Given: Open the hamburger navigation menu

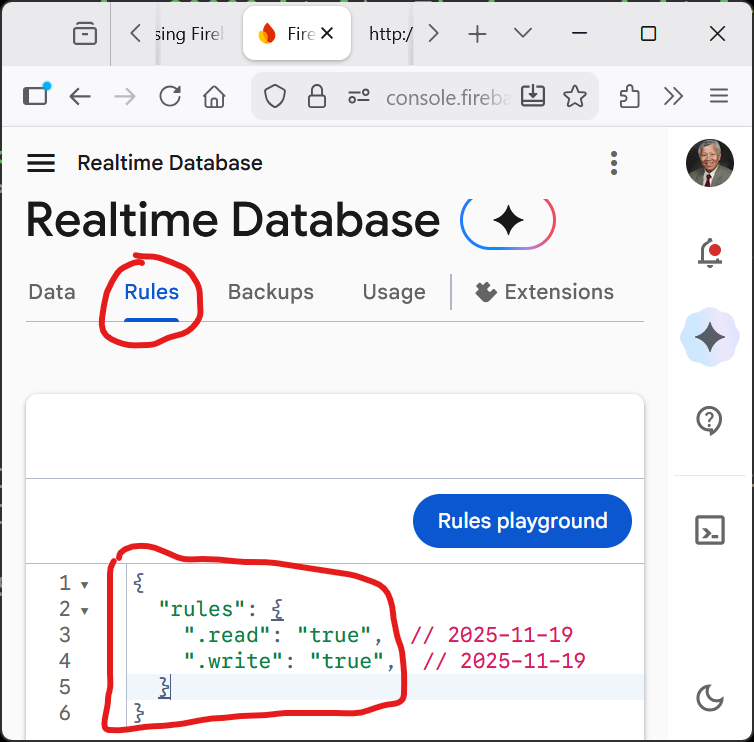Looking at the screenshot, I should [x=41, y=163].
